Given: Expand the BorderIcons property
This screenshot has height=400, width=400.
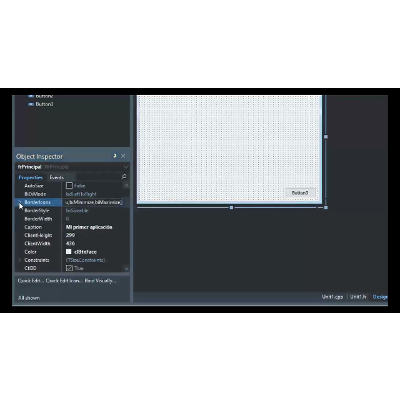Looking at the screenshot, I should (20, 202).
